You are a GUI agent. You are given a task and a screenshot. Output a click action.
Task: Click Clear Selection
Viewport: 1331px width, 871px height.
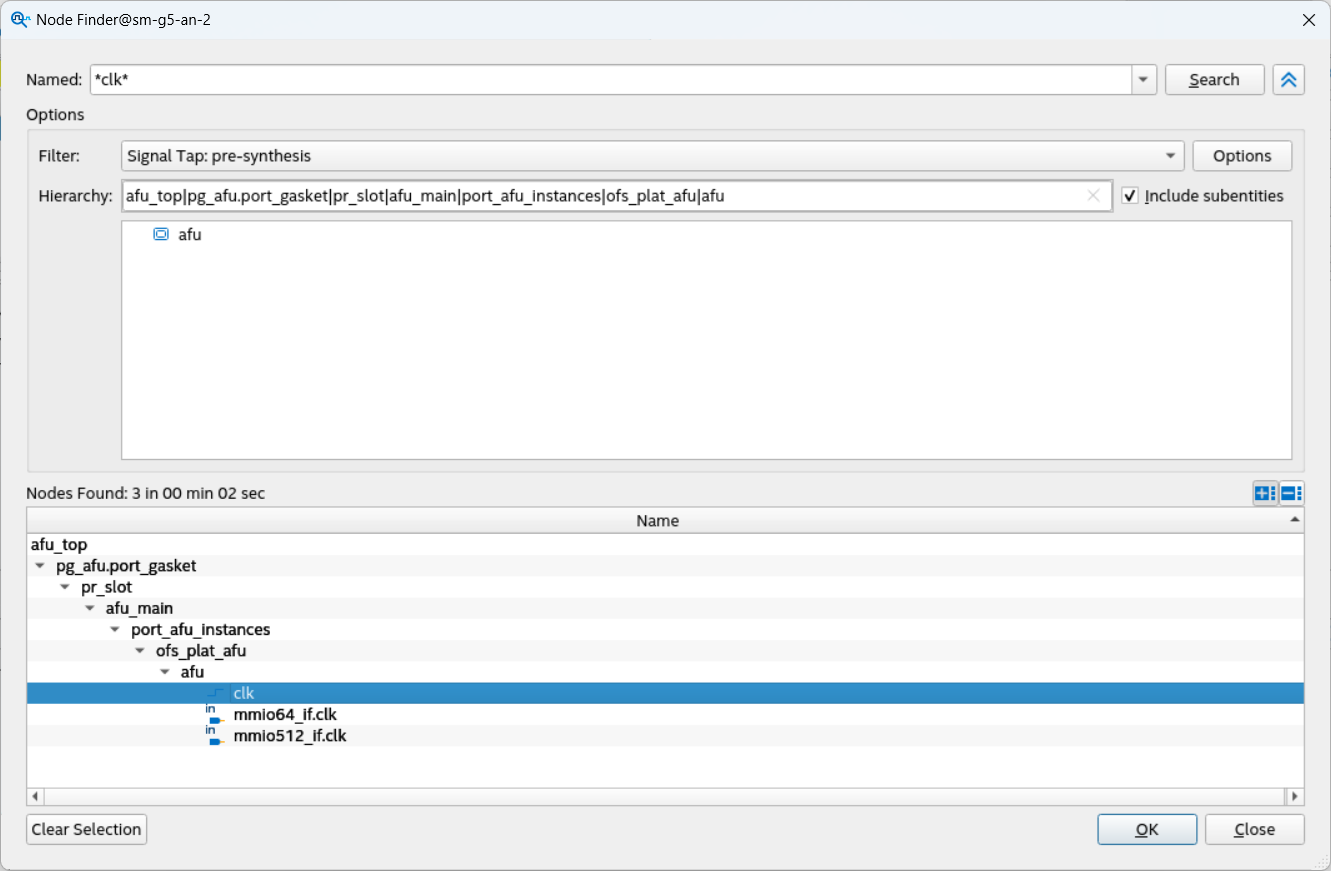pos(86,829)
